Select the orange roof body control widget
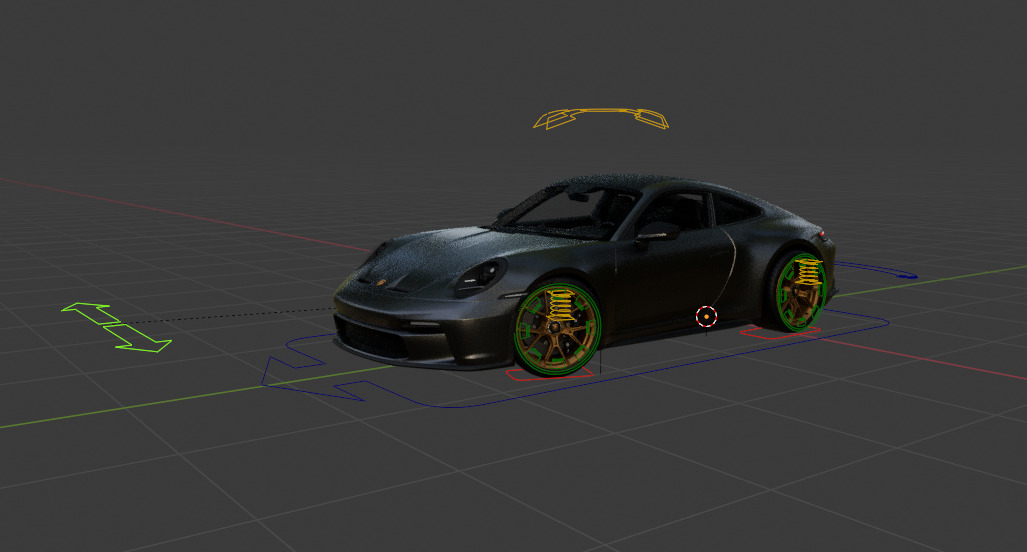1027x552 pixels. pyautogui.click(x=601, y=119)
